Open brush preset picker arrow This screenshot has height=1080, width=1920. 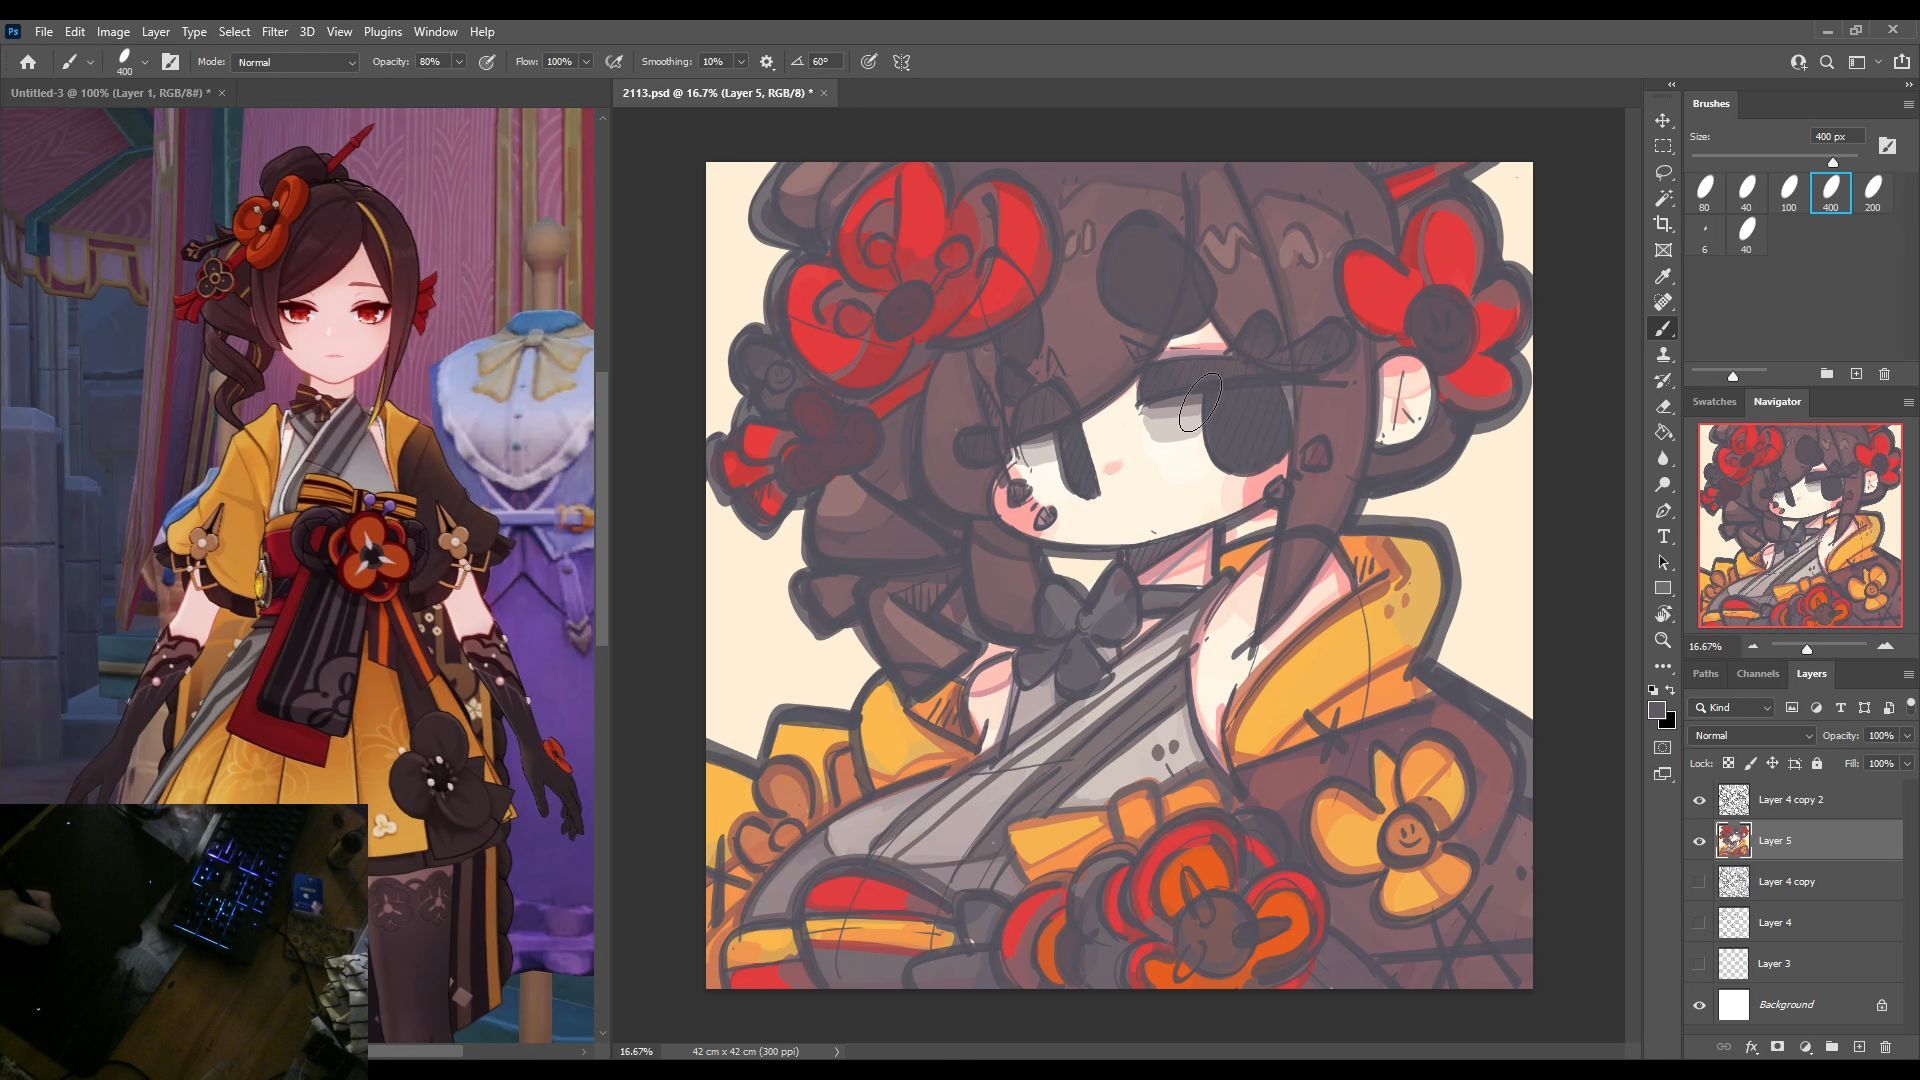pyautogui.click(x=145, y=62)
